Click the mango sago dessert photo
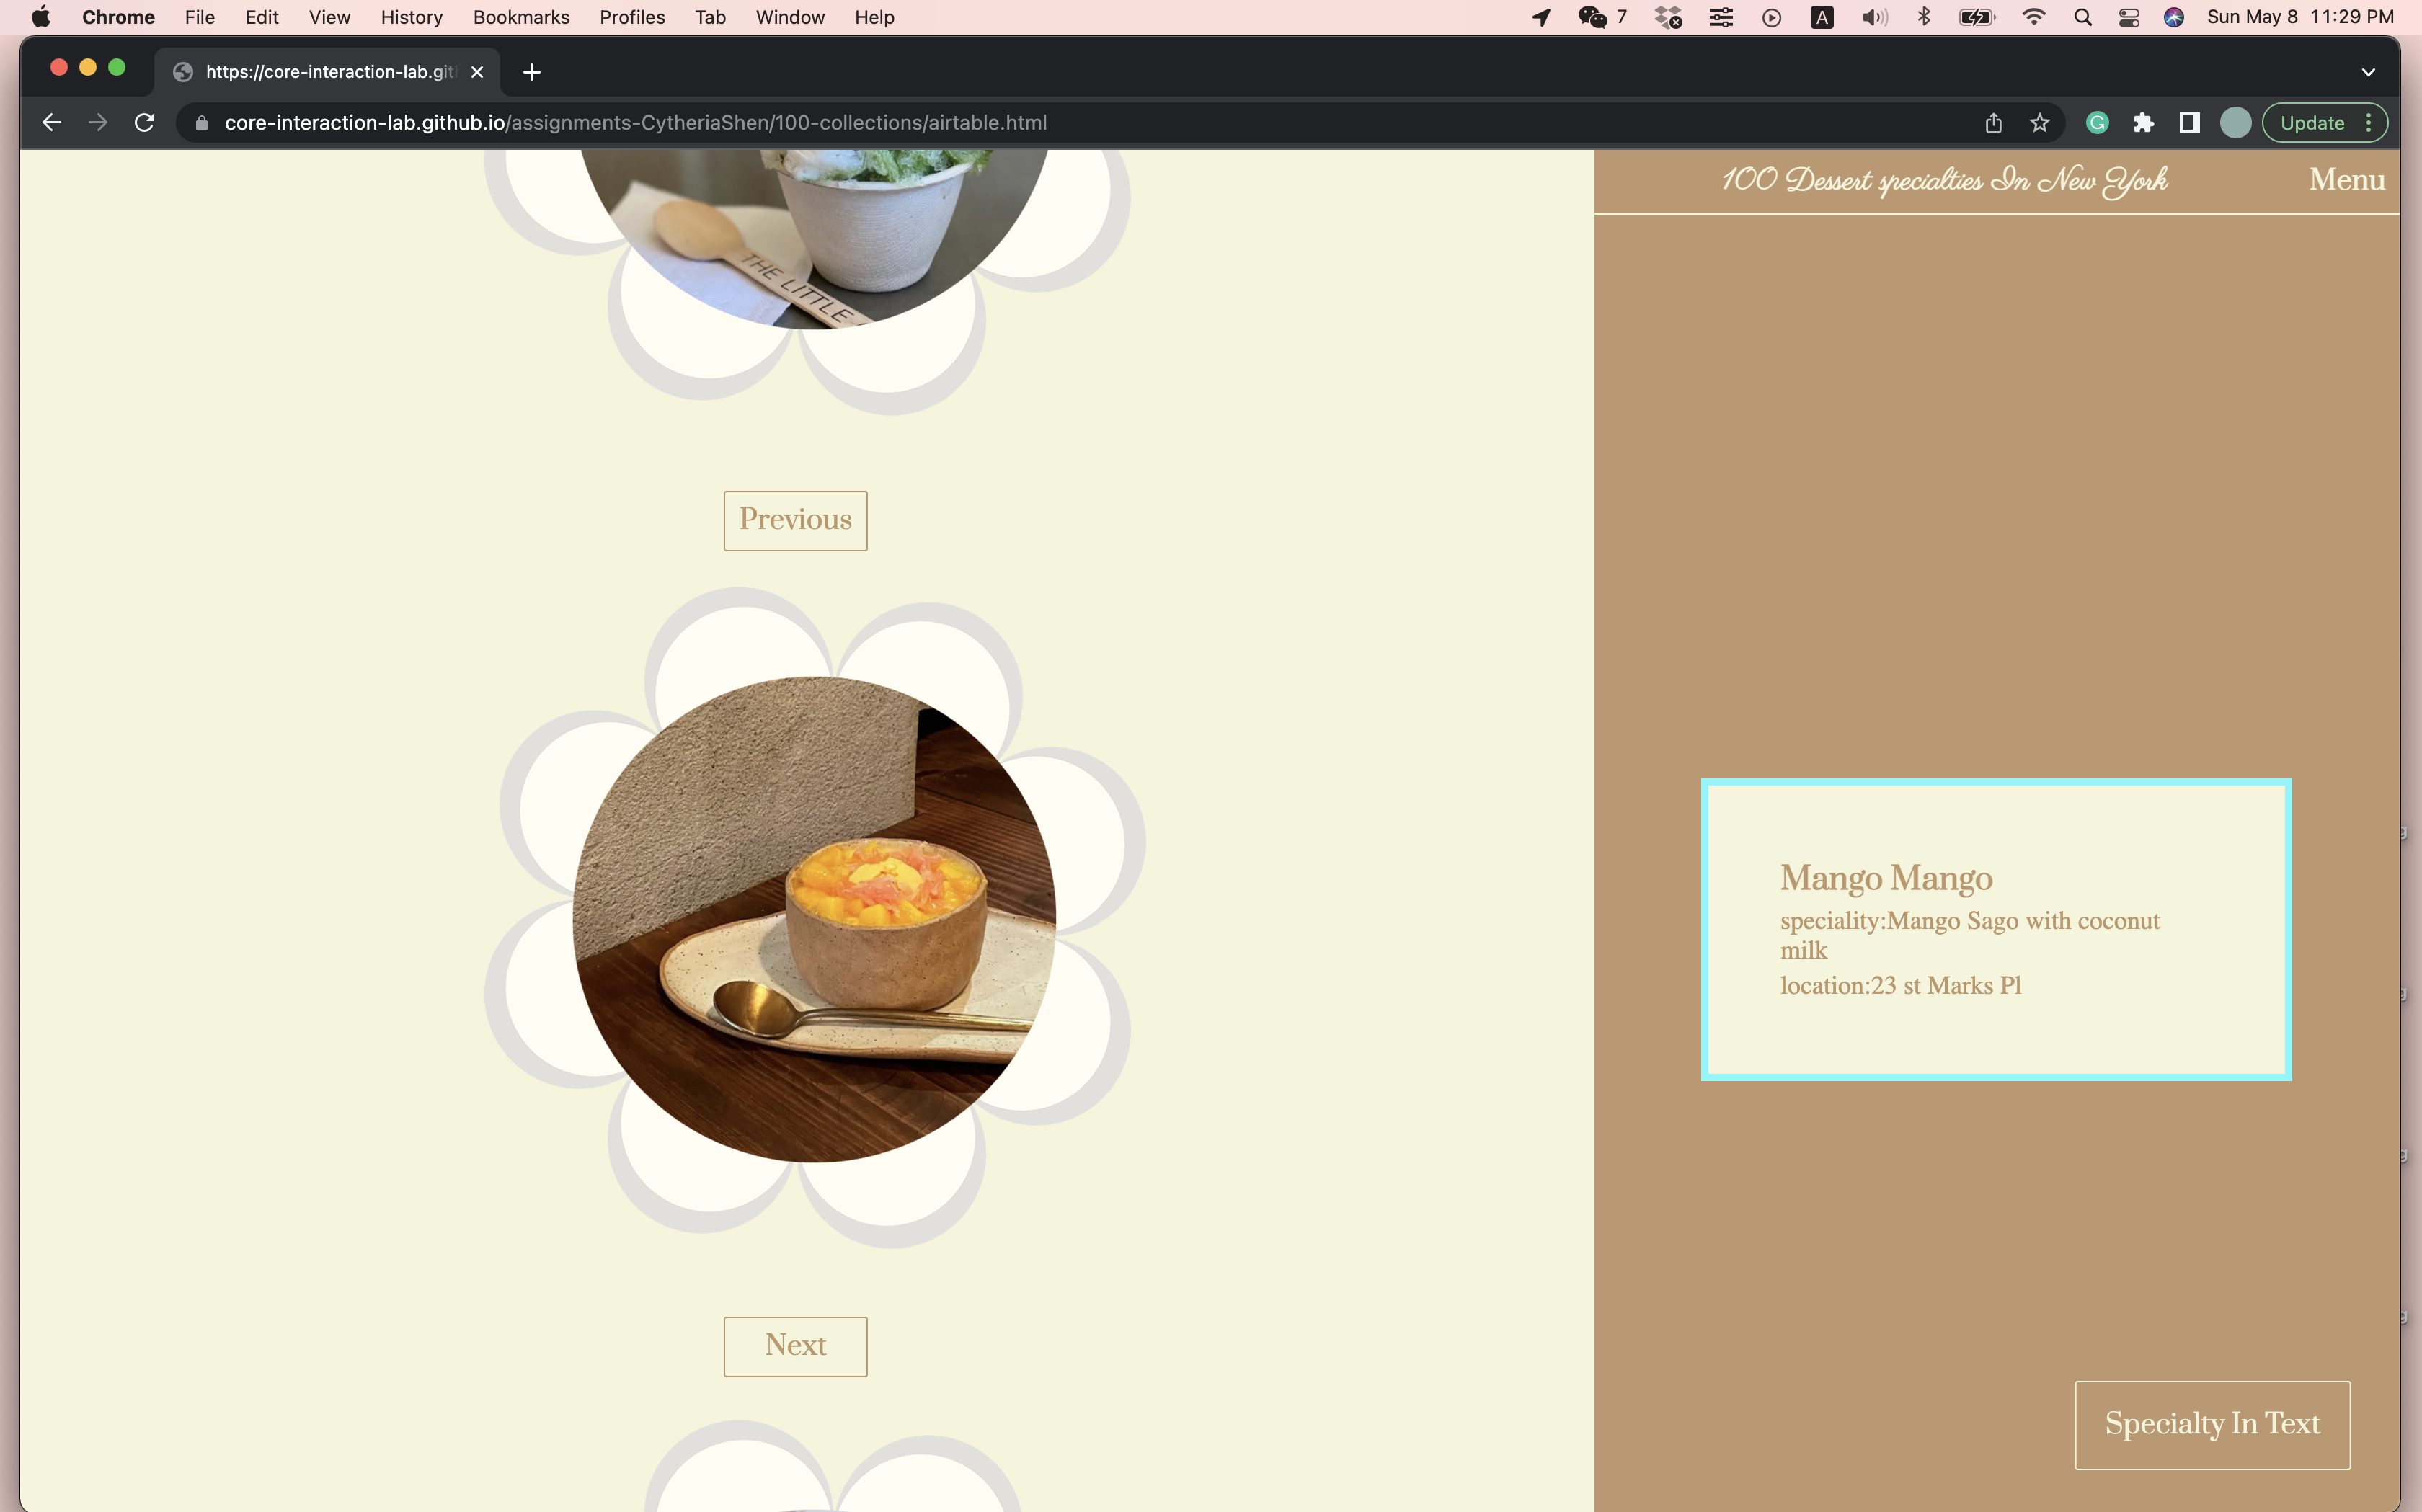This screenshot has width=2422, height=1512. pos(814,919)
